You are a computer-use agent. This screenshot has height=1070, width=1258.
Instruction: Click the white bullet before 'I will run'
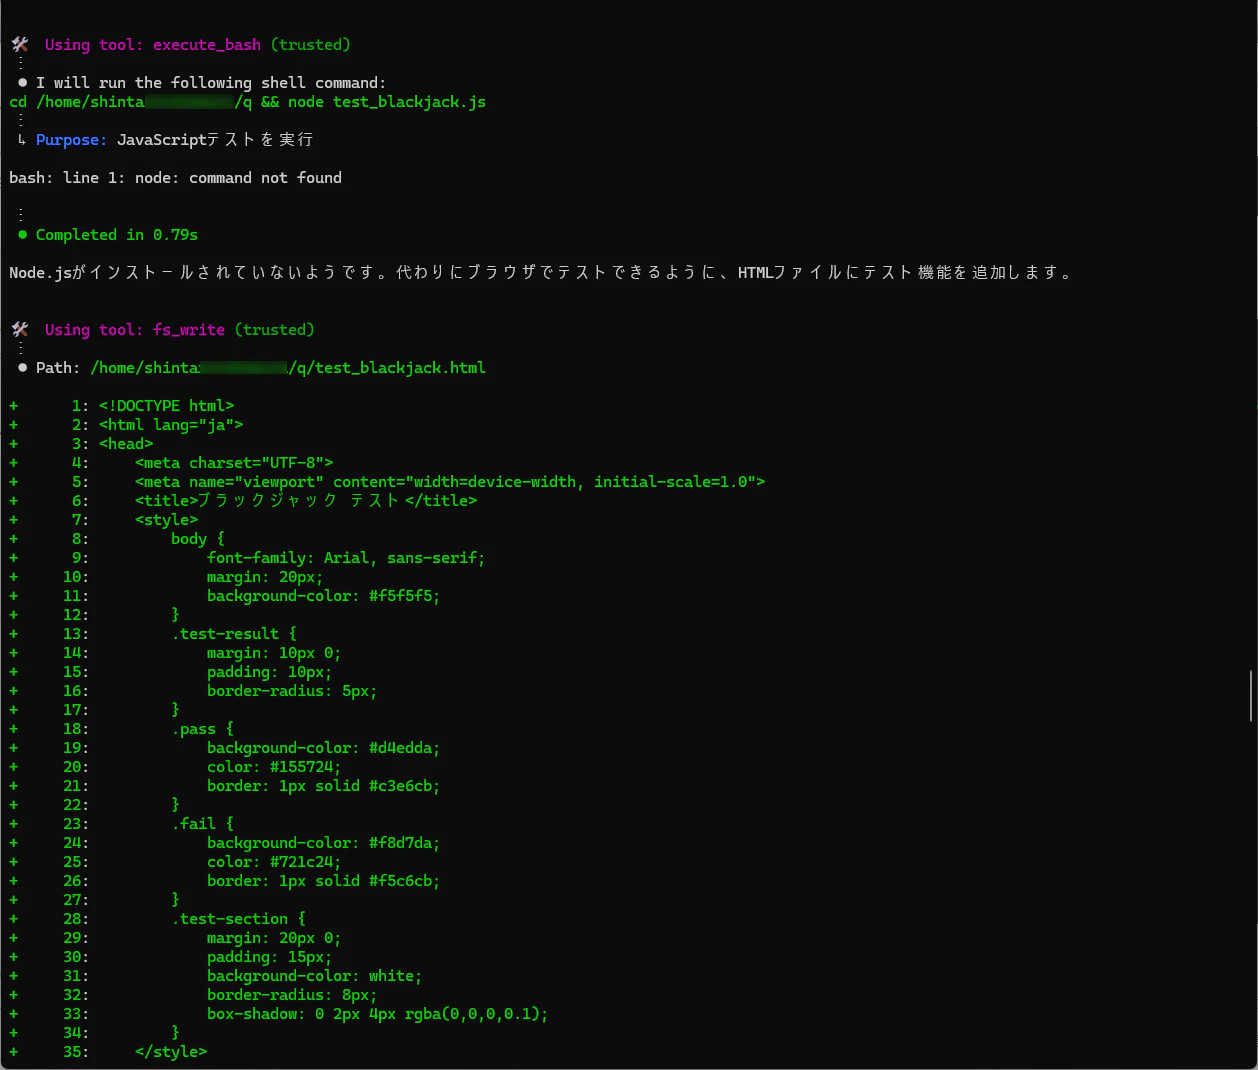[22, 83]
